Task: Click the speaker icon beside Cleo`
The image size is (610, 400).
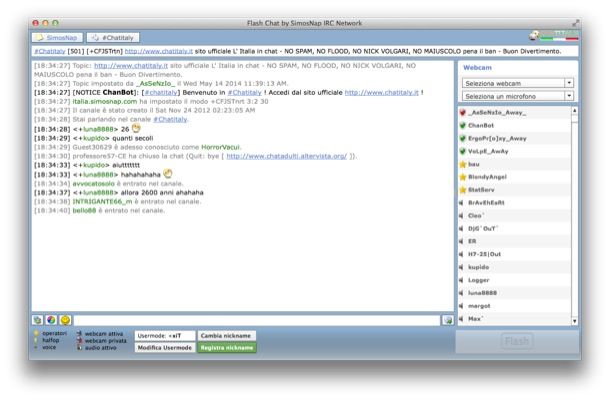Action: tap(461, 216)
